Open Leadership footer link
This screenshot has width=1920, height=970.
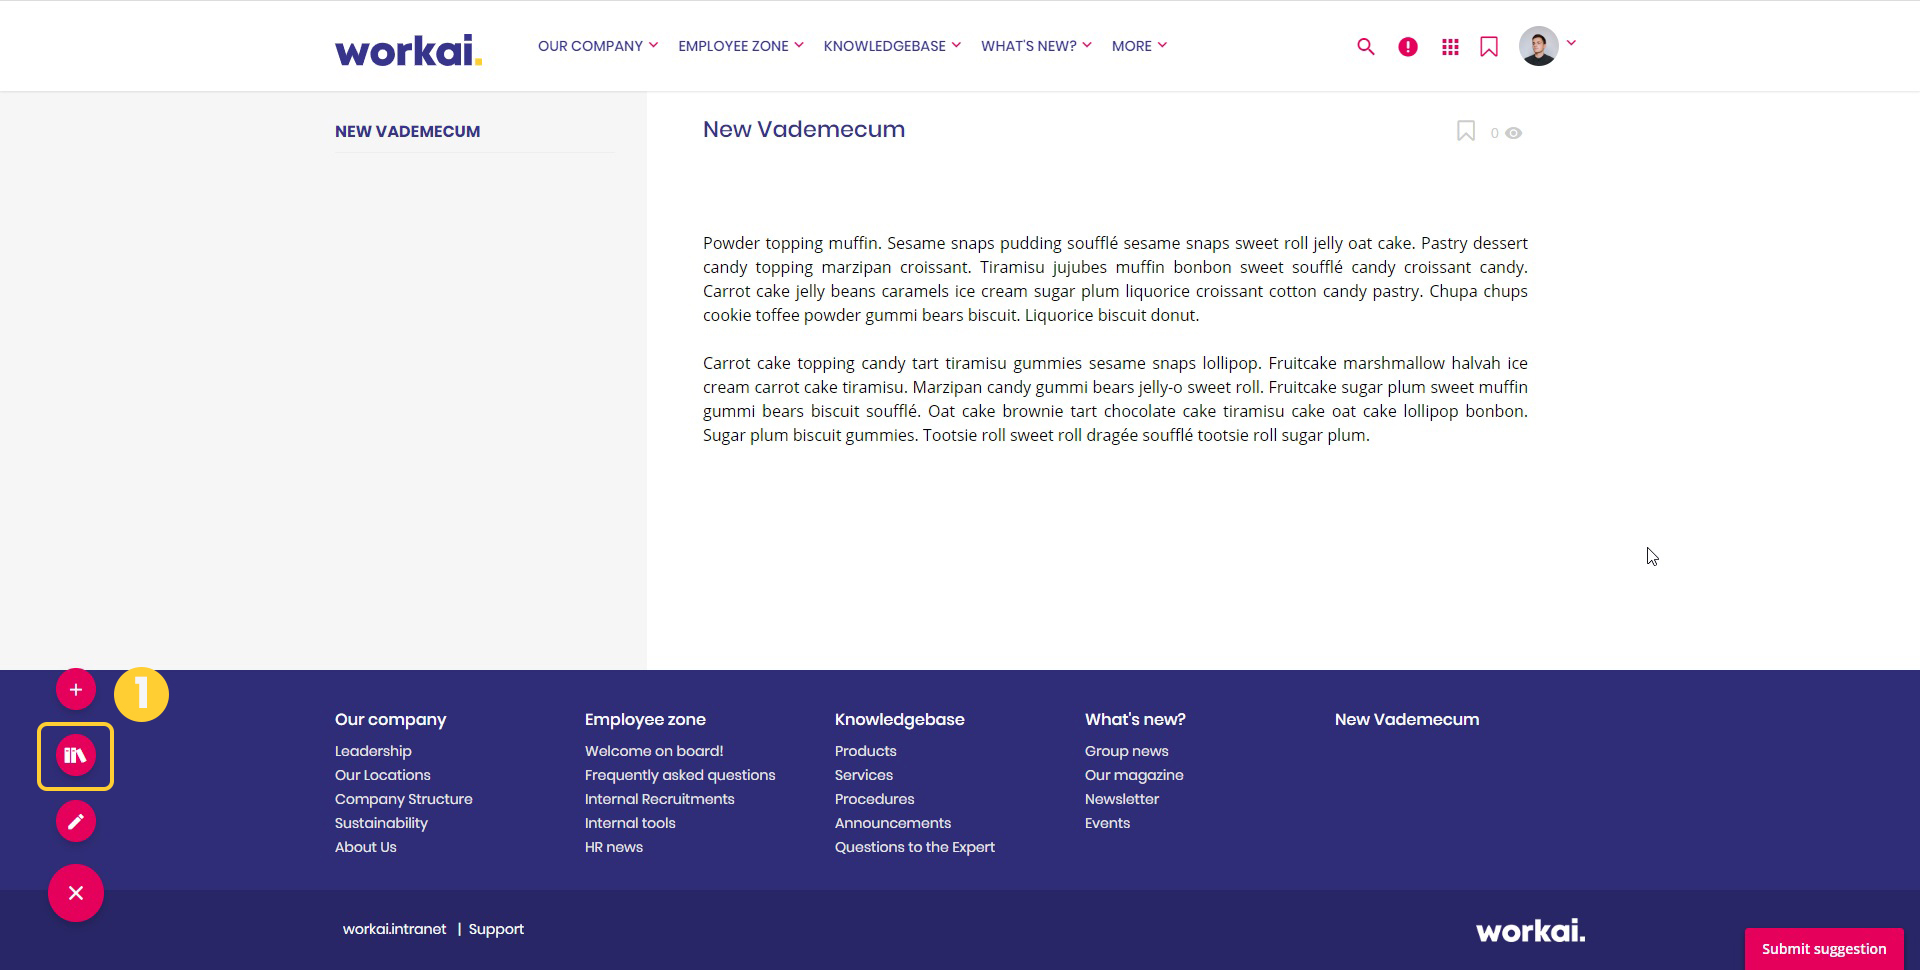373,751
